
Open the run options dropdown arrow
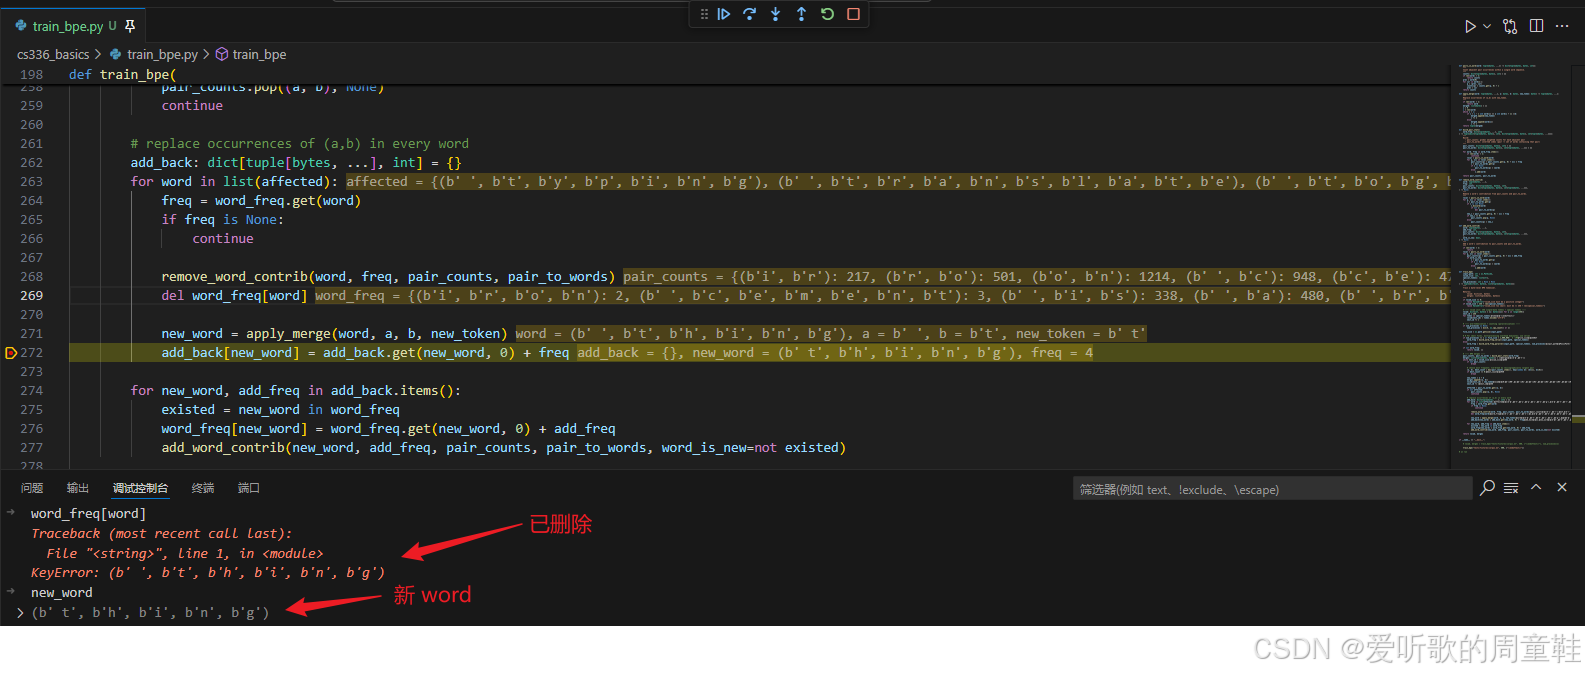(1487, 26)
